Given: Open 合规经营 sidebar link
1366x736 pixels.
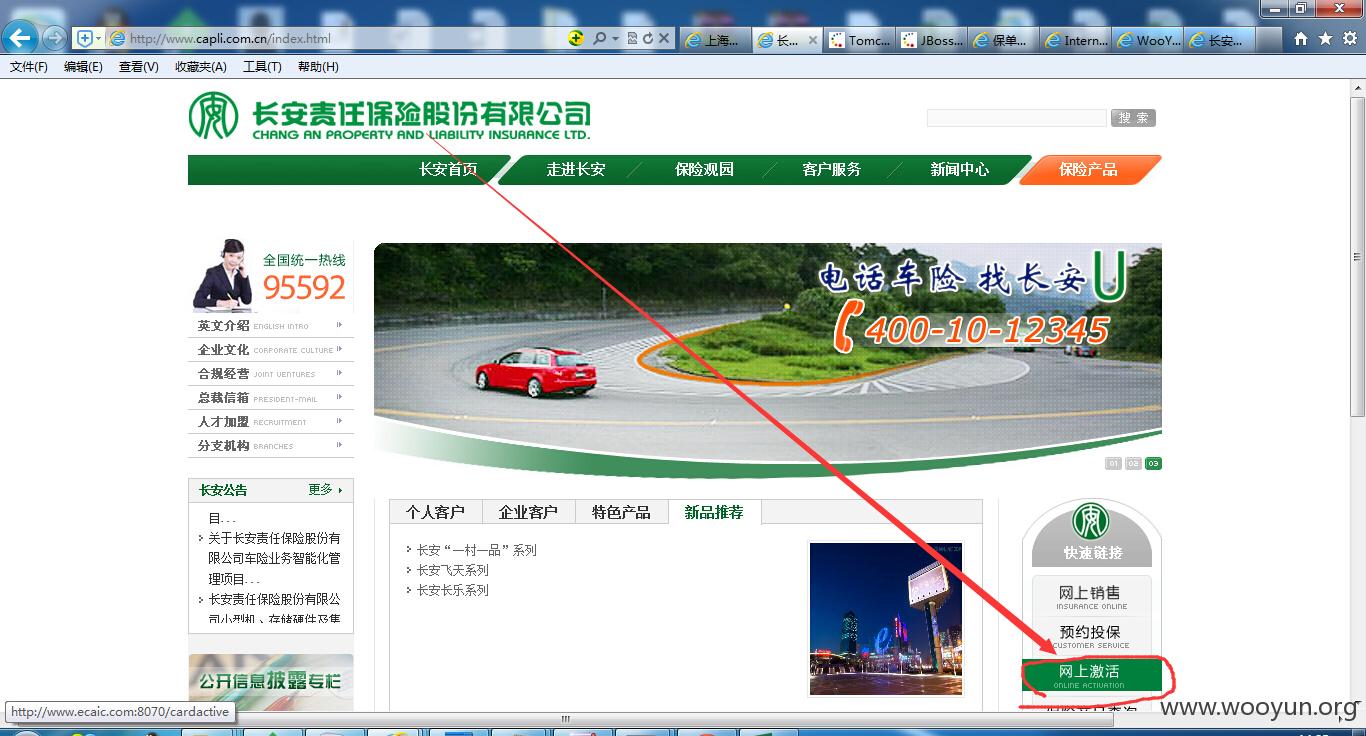Looking at the screenshot, I should click(271, 374).
